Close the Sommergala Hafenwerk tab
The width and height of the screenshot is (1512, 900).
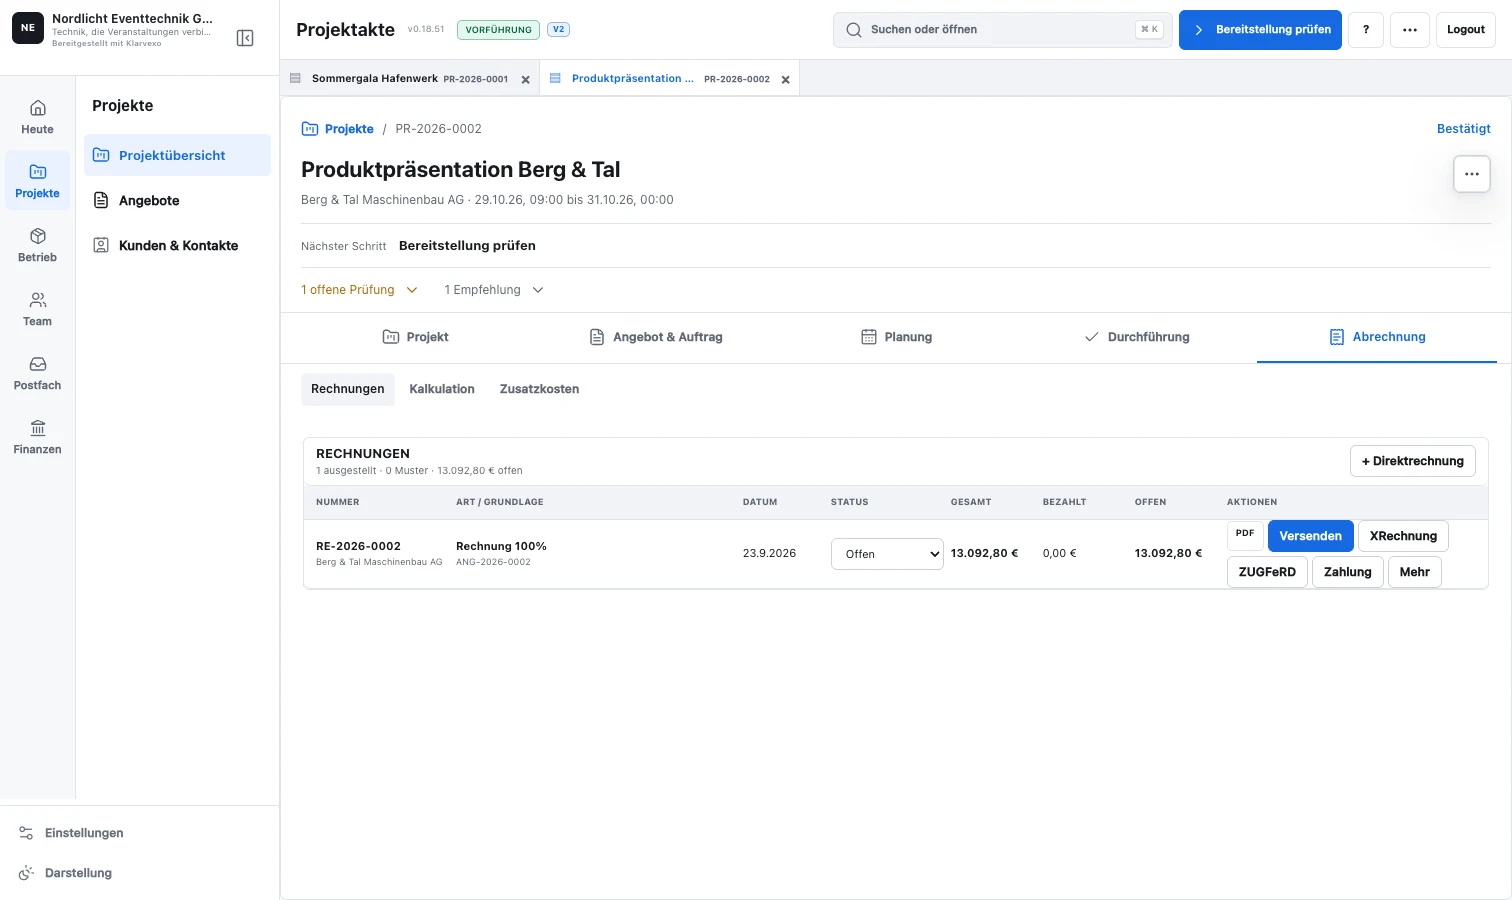526,79
